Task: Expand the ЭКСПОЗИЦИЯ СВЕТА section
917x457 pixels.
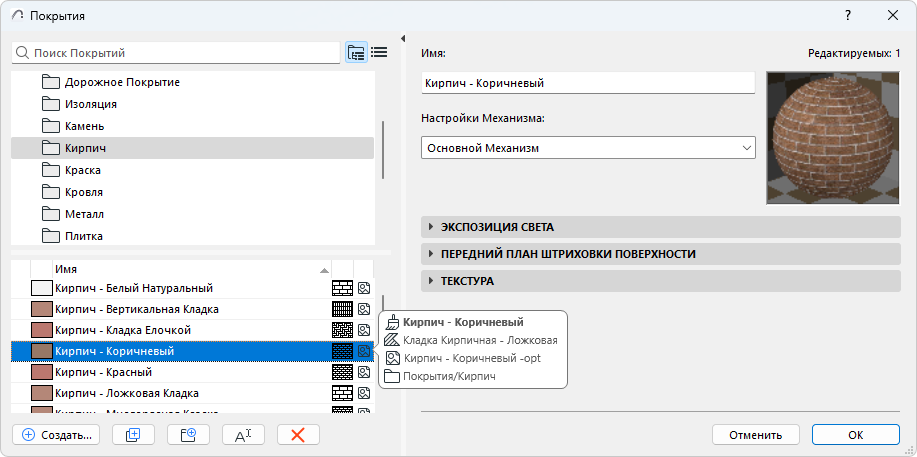Action: (648, 227)
